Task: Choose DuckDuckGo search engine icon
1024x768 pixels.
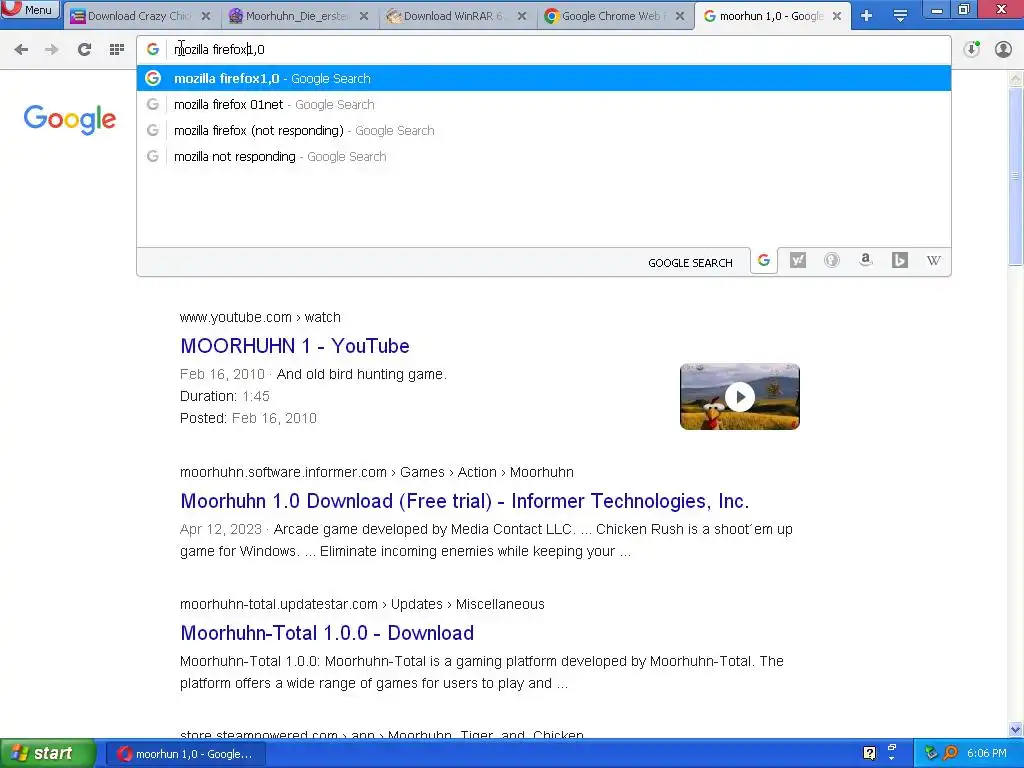Action: click(831, 261)
